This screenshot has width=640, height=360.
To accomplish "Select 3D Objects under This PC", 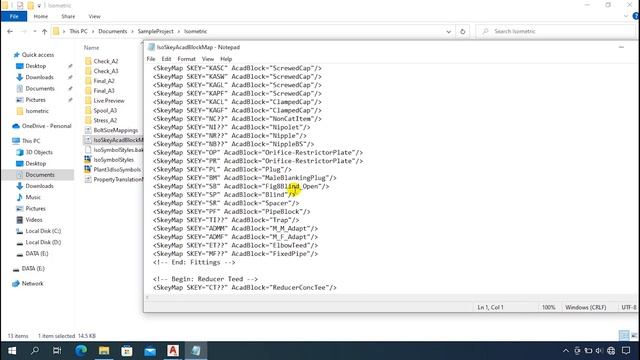I will pos(39,152).
